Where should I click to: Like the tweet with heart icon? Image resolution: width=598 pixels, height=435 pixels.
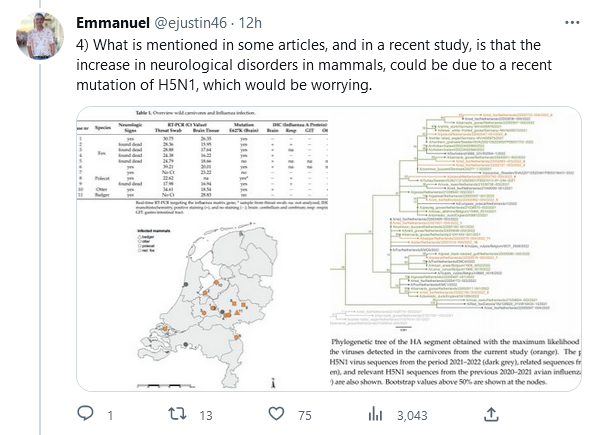tap(276, 414)
